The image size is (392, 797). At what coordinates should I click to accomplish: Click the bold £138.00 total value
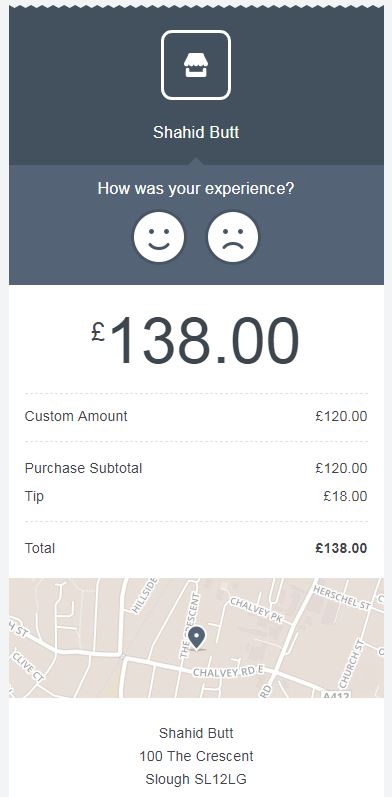click(x=341, y=548)
